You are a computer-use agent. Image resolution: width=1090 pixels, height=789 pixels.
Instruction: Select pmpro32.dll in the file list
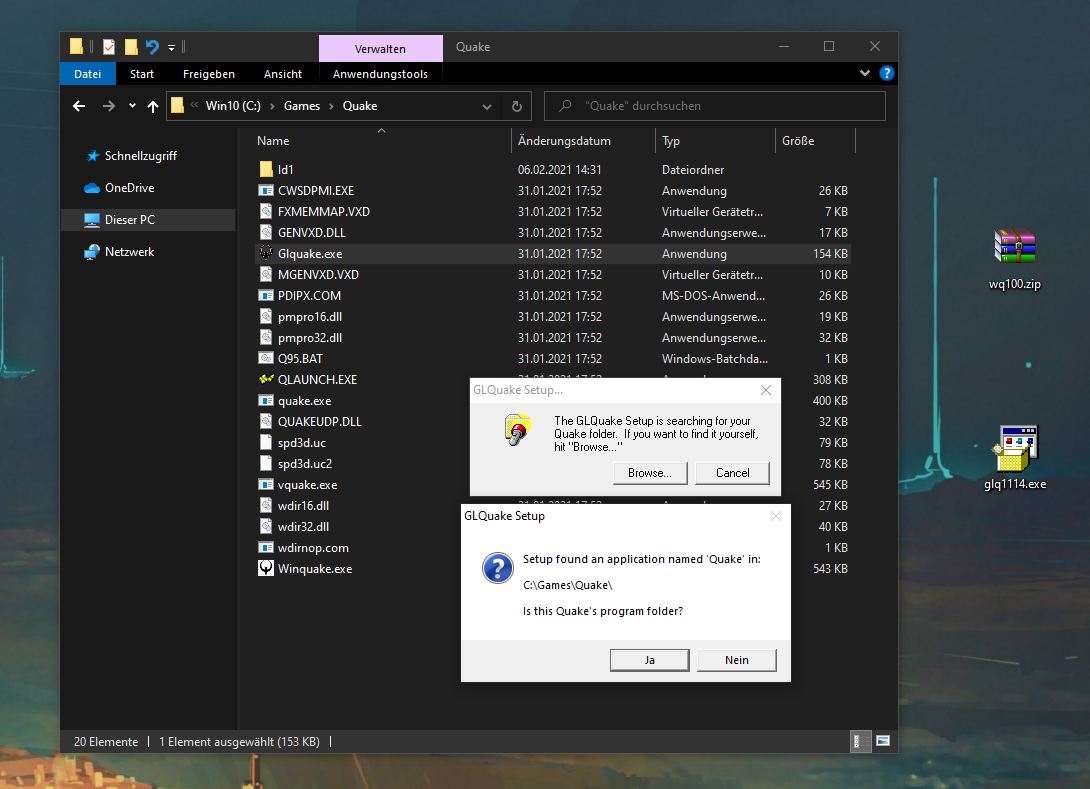[x=309, y=337]
